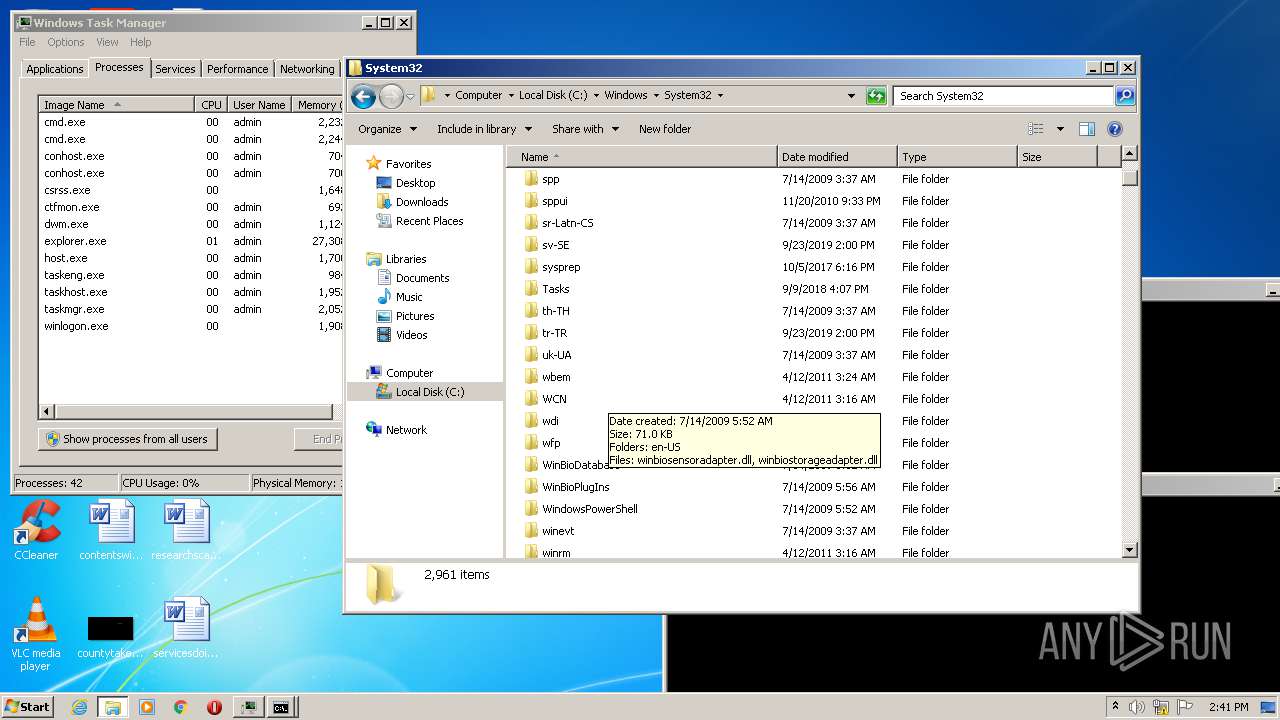The width and height of the screenshot is (1280, 720).
Task: Select Network in the navigation pane
Action: (x=406, y=430)
